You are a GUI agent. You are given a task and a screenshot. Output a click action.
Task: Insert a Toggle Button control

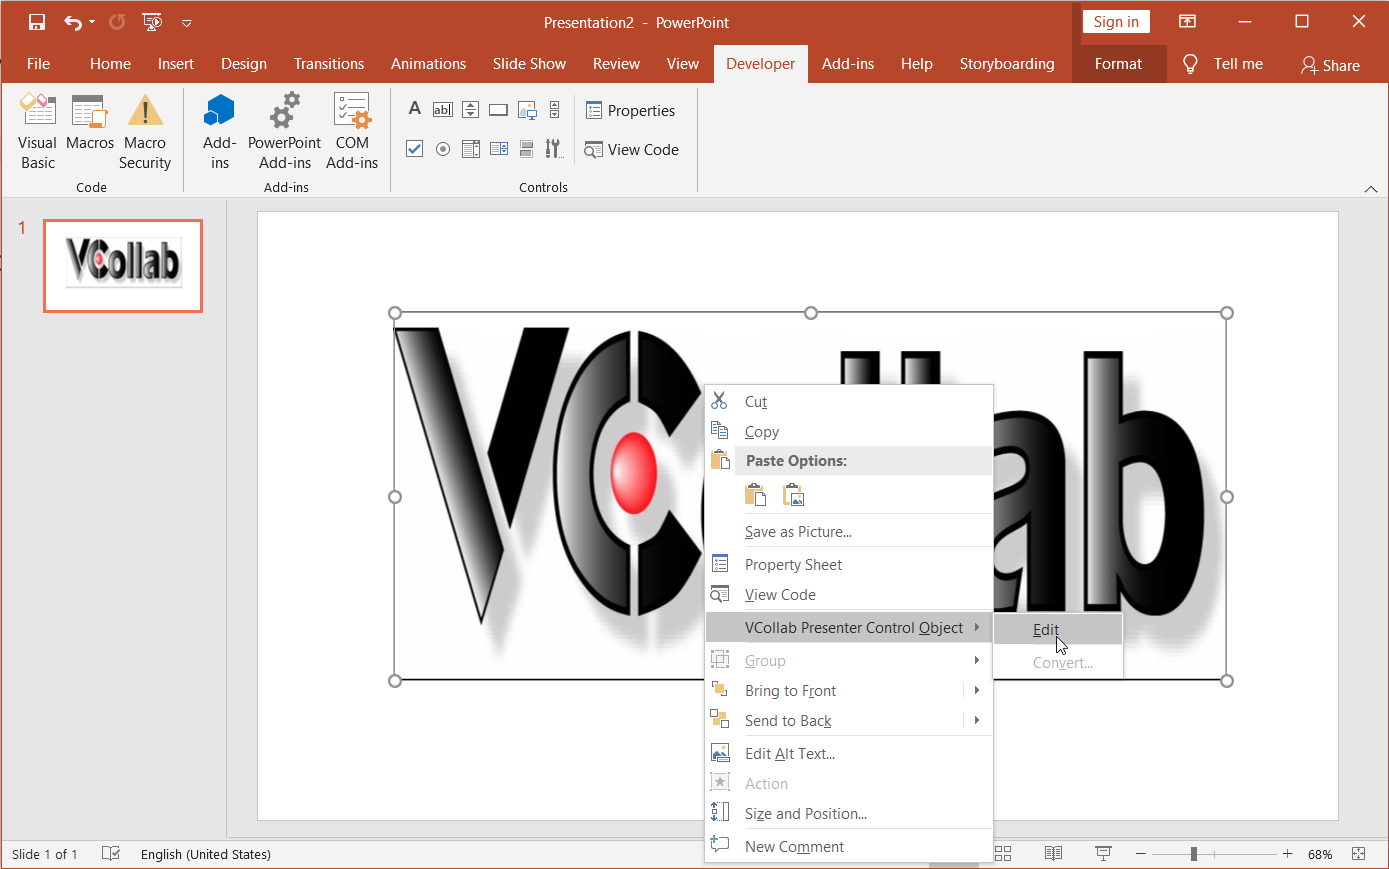(x=527, y=149)
